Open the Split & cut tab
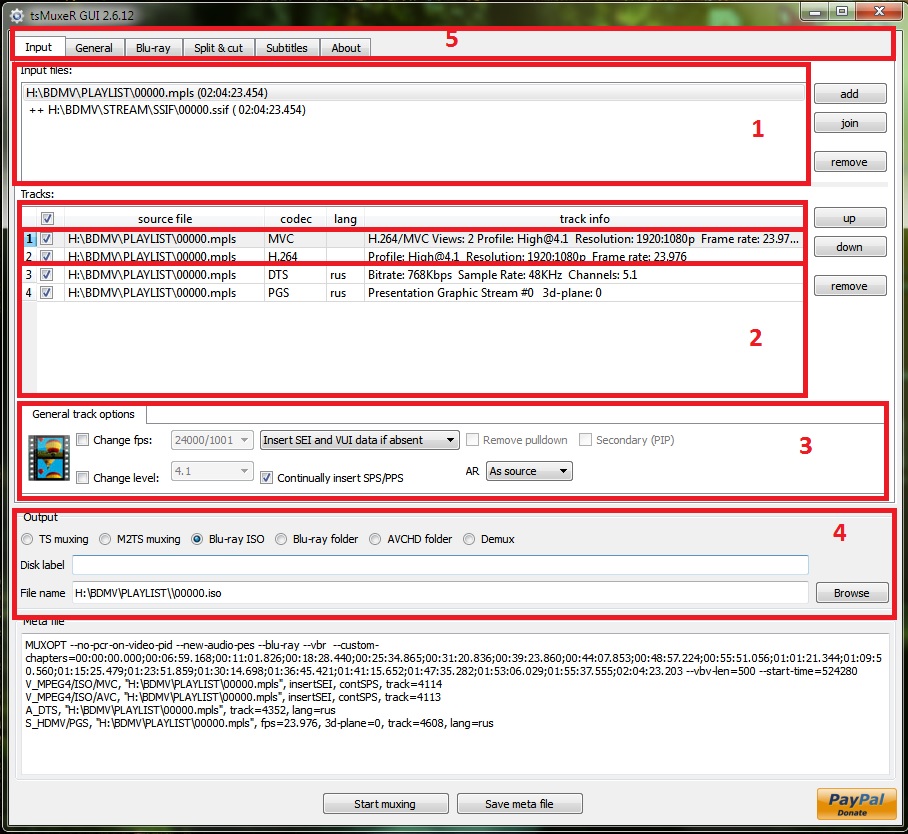The height and width of the screenshot is (834, 908). (x=218, y=48)
